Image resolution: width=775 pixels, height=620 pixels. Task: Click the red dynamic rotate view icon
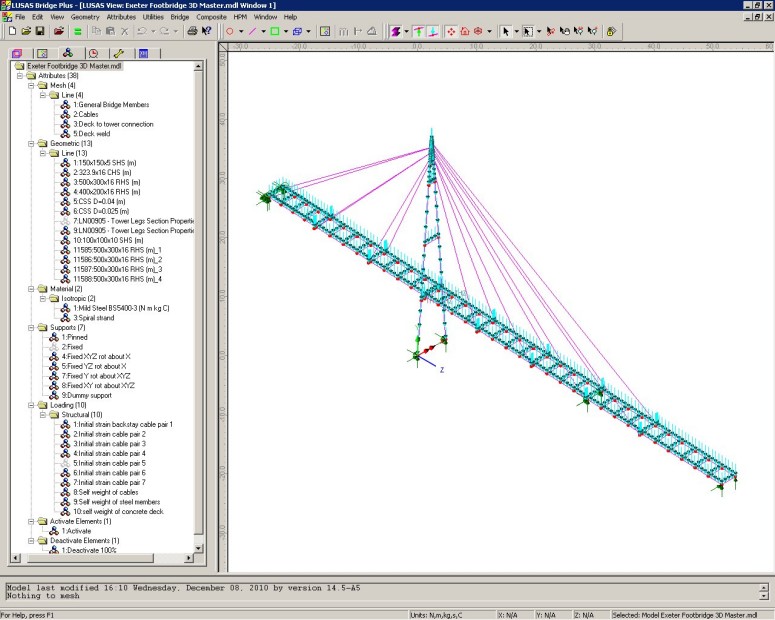point(451,32)
